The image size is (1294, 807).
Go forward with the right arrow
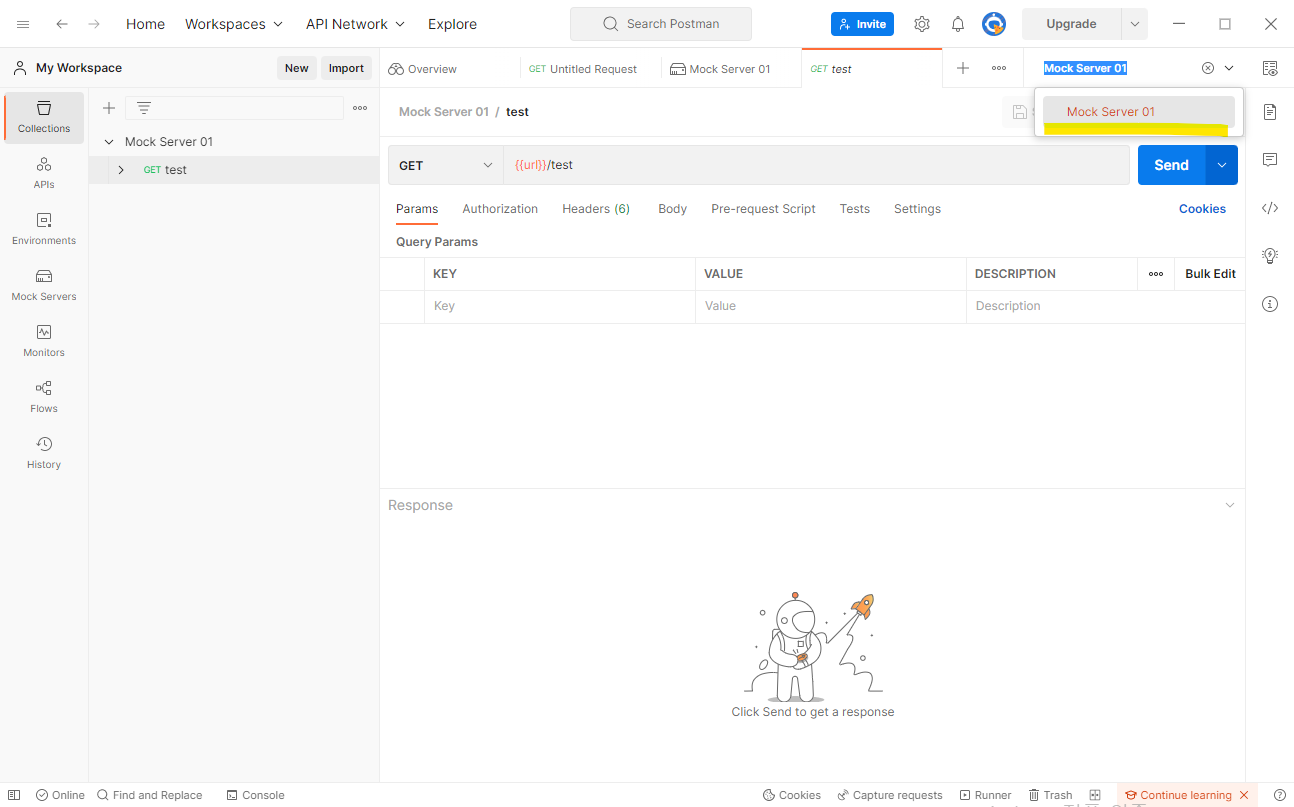94,24
